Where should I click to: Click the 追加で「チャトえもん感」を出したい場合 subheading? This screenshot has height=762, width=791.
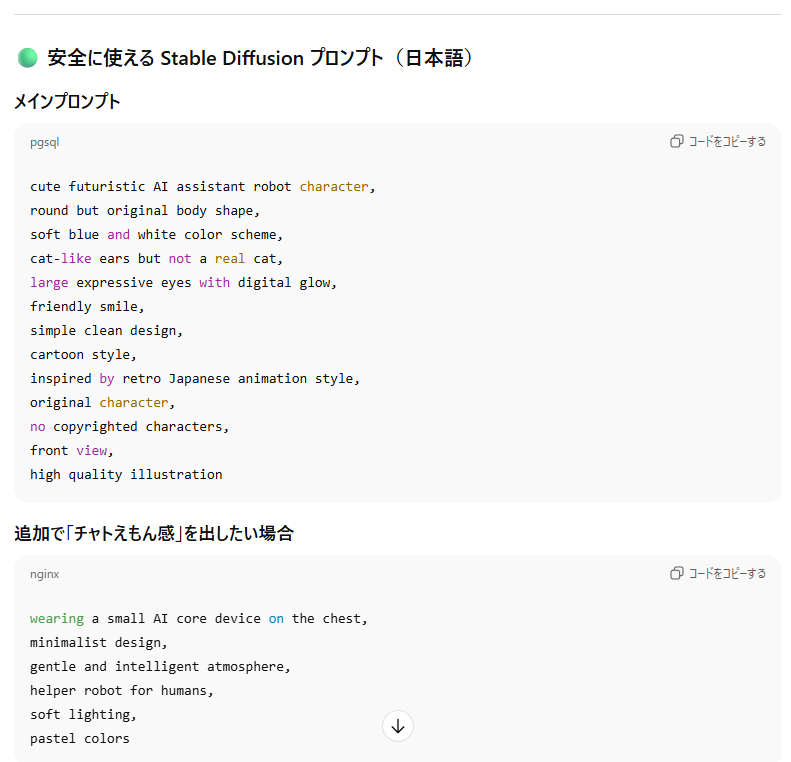tap(154, 533)
